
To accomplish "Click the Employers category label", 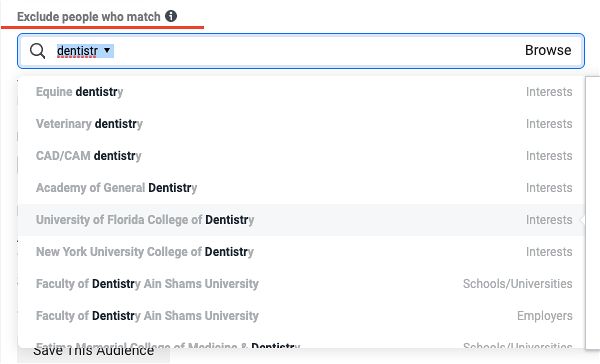I will click(545, 316).
